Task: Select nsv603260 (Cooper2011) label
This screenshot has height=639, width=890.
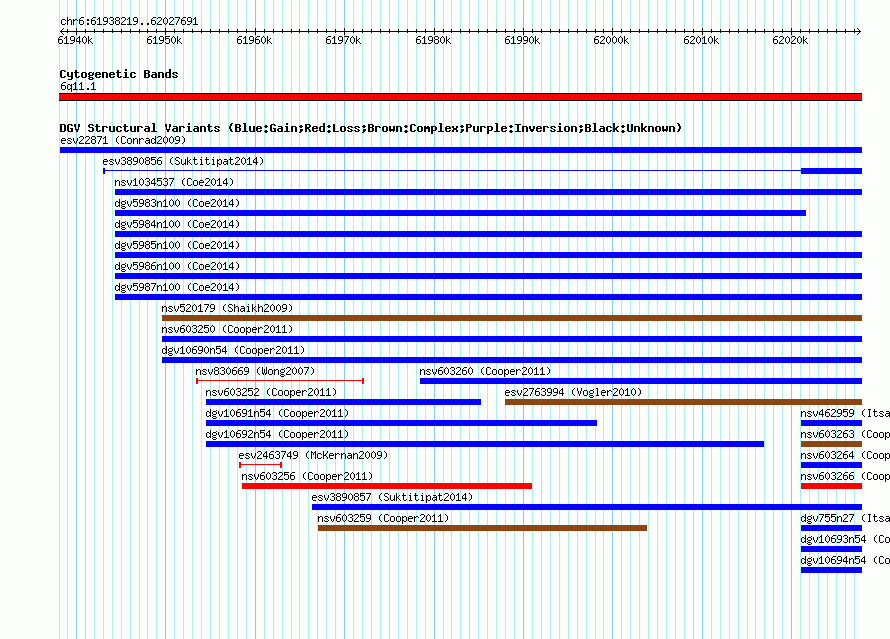Action: (485, 371)
